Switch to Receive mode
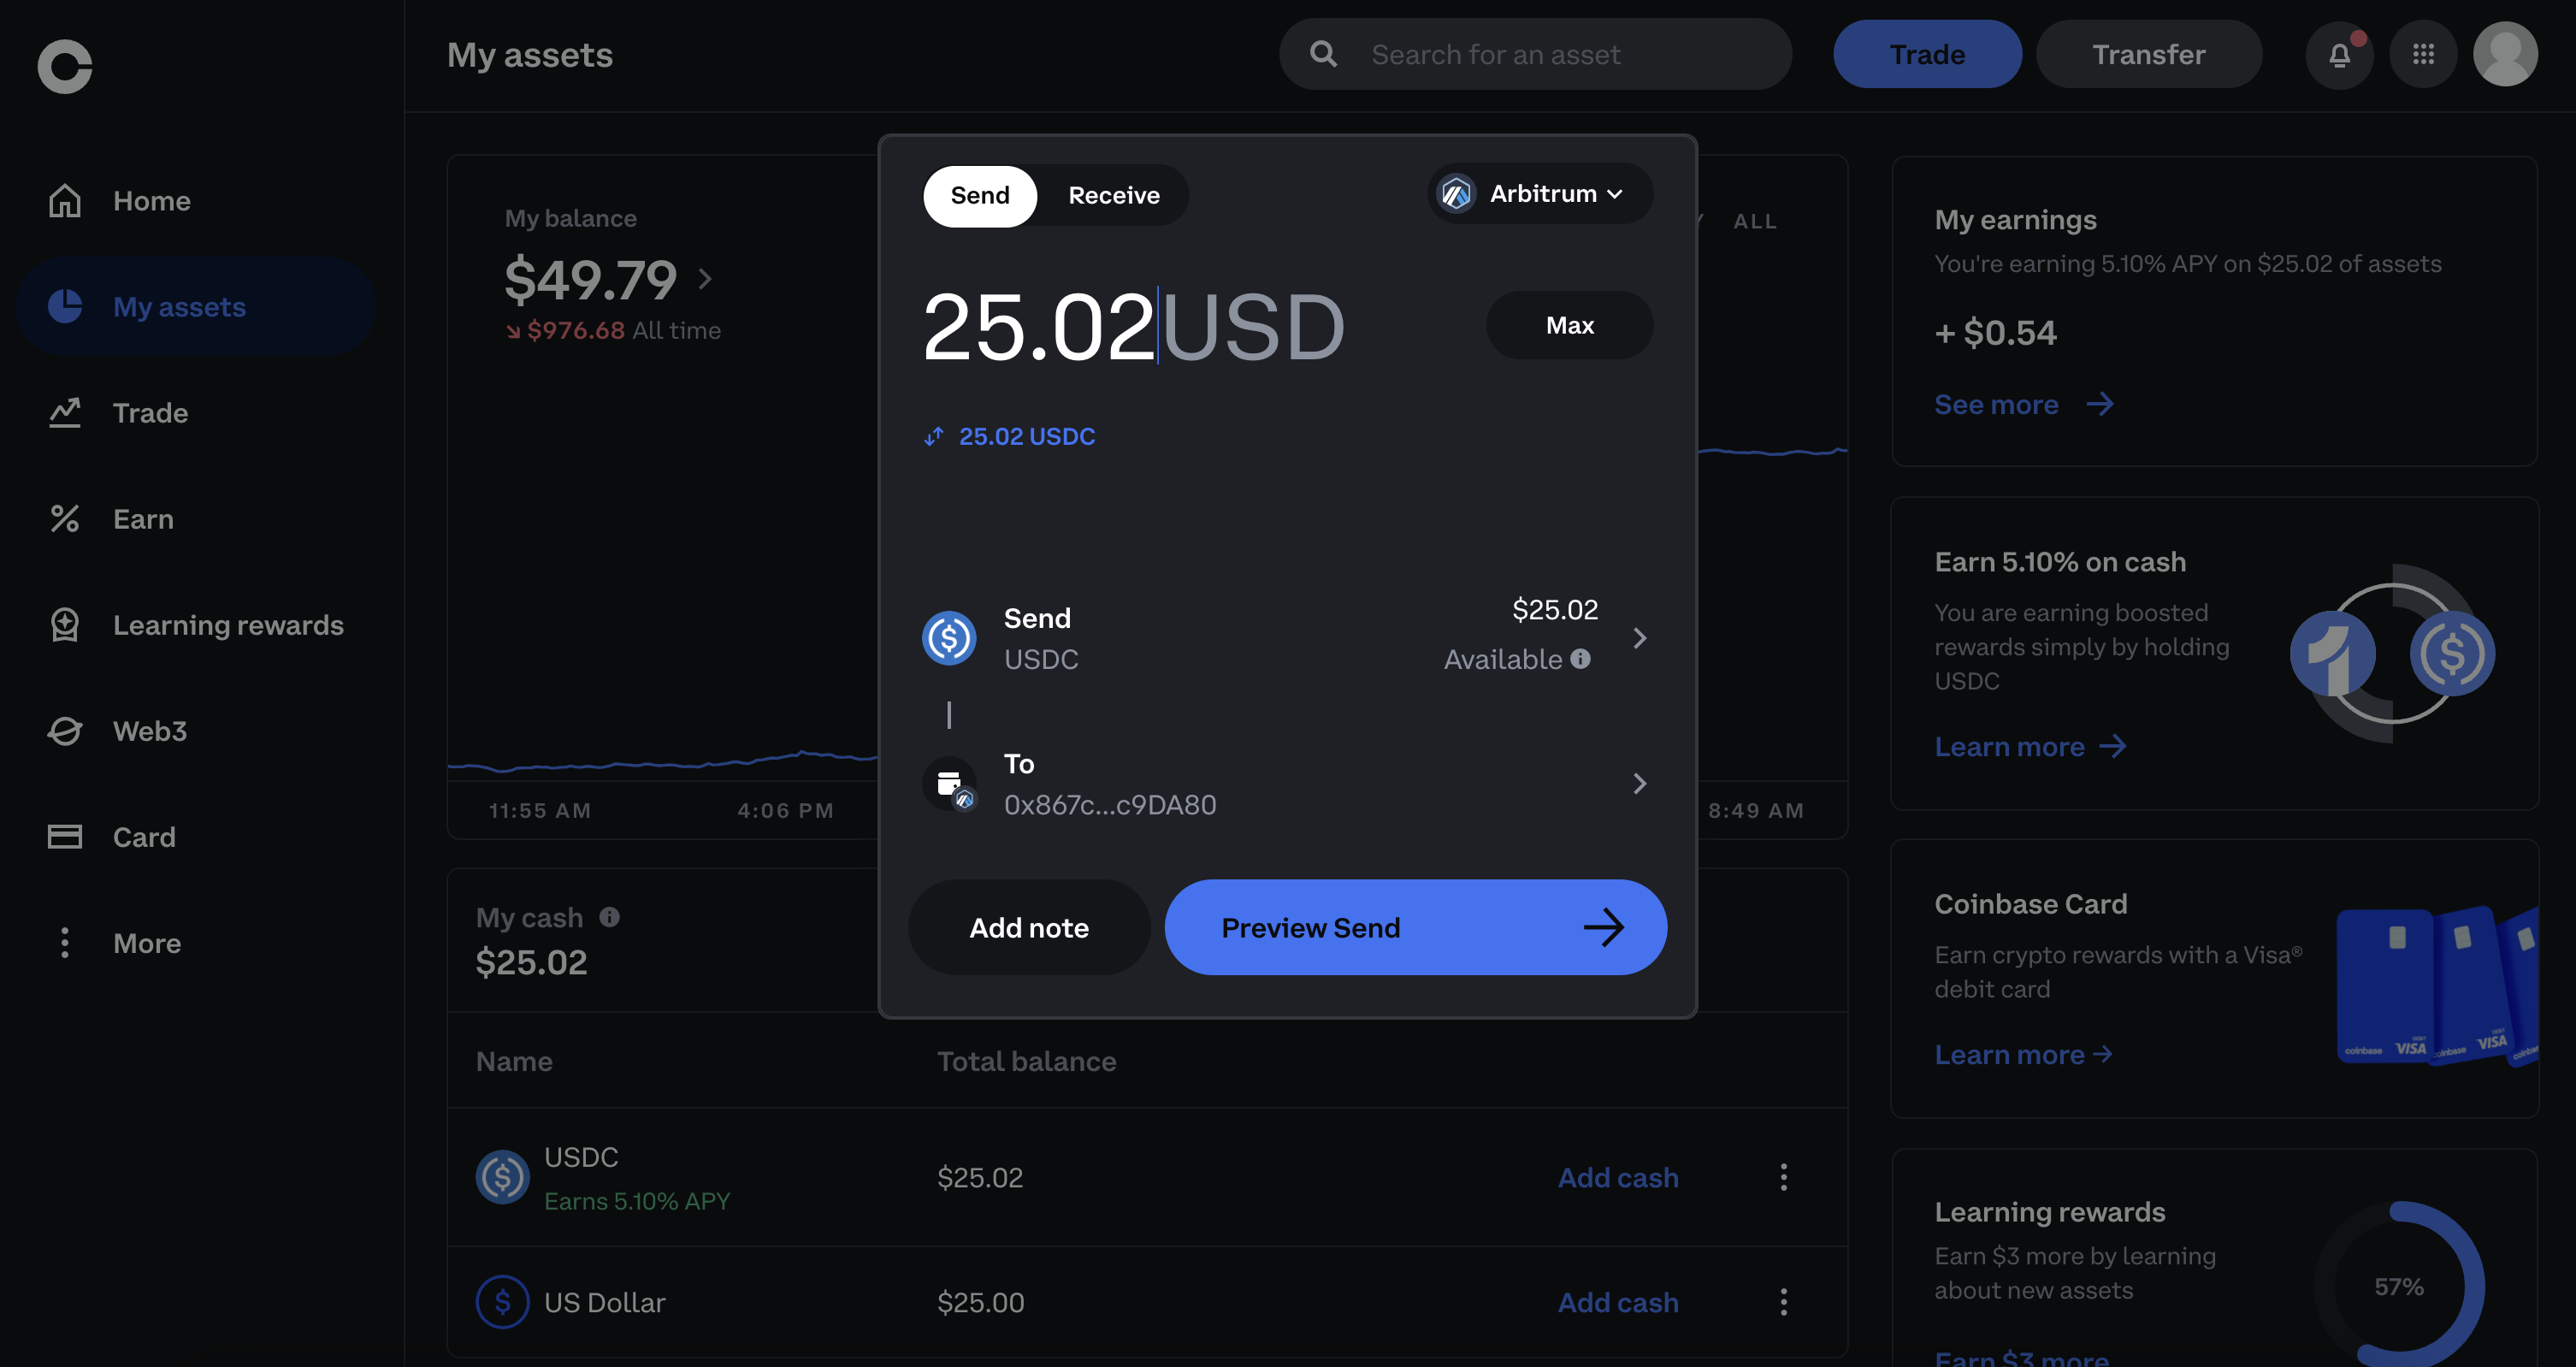The width and height of the screenshot is (2576, 1367). pos(1113,196)
